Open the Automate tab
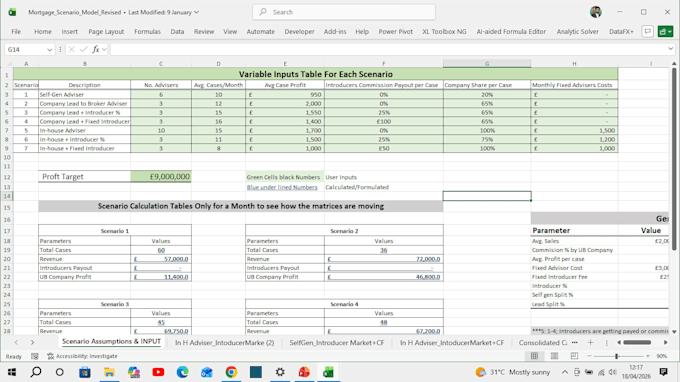This screenshot has height=382, width=680. [260, 32]
